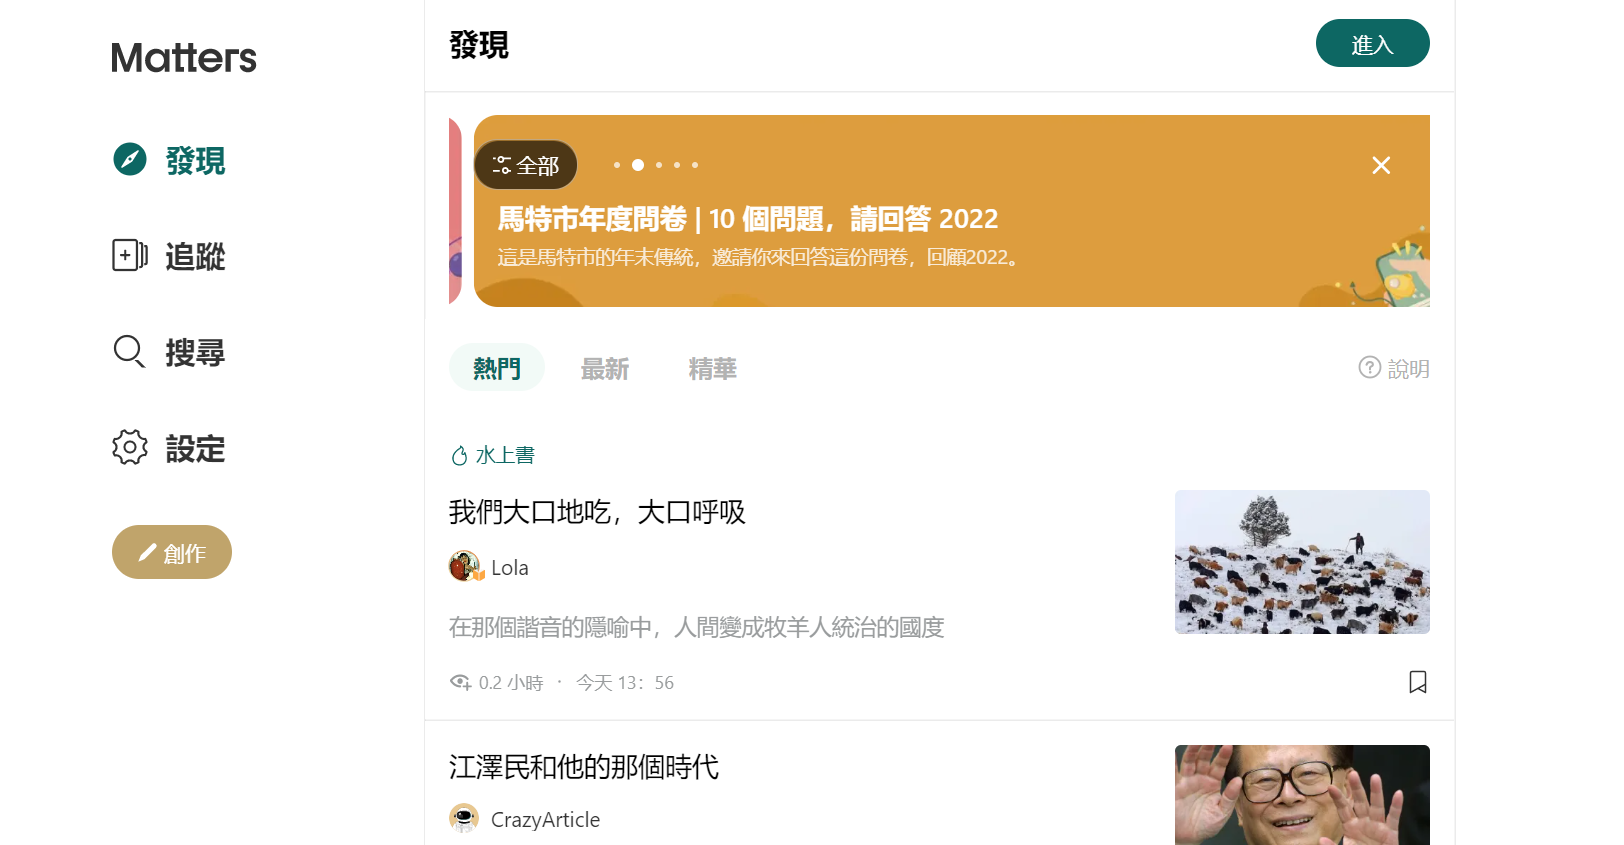Viewport: 1624px width, 845px height.
Task: Open the 水上書 circle link
Action: [x=493, y=455]
